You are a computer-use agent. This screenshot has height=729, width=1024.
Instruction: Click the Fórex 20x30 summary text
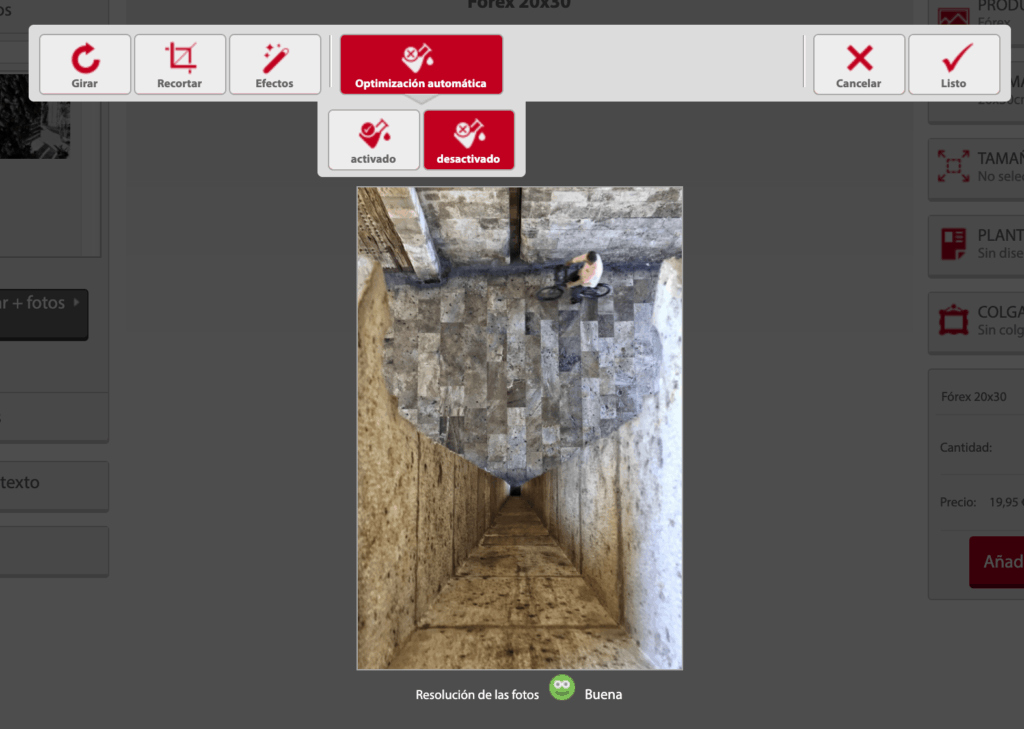coord(973,397)
